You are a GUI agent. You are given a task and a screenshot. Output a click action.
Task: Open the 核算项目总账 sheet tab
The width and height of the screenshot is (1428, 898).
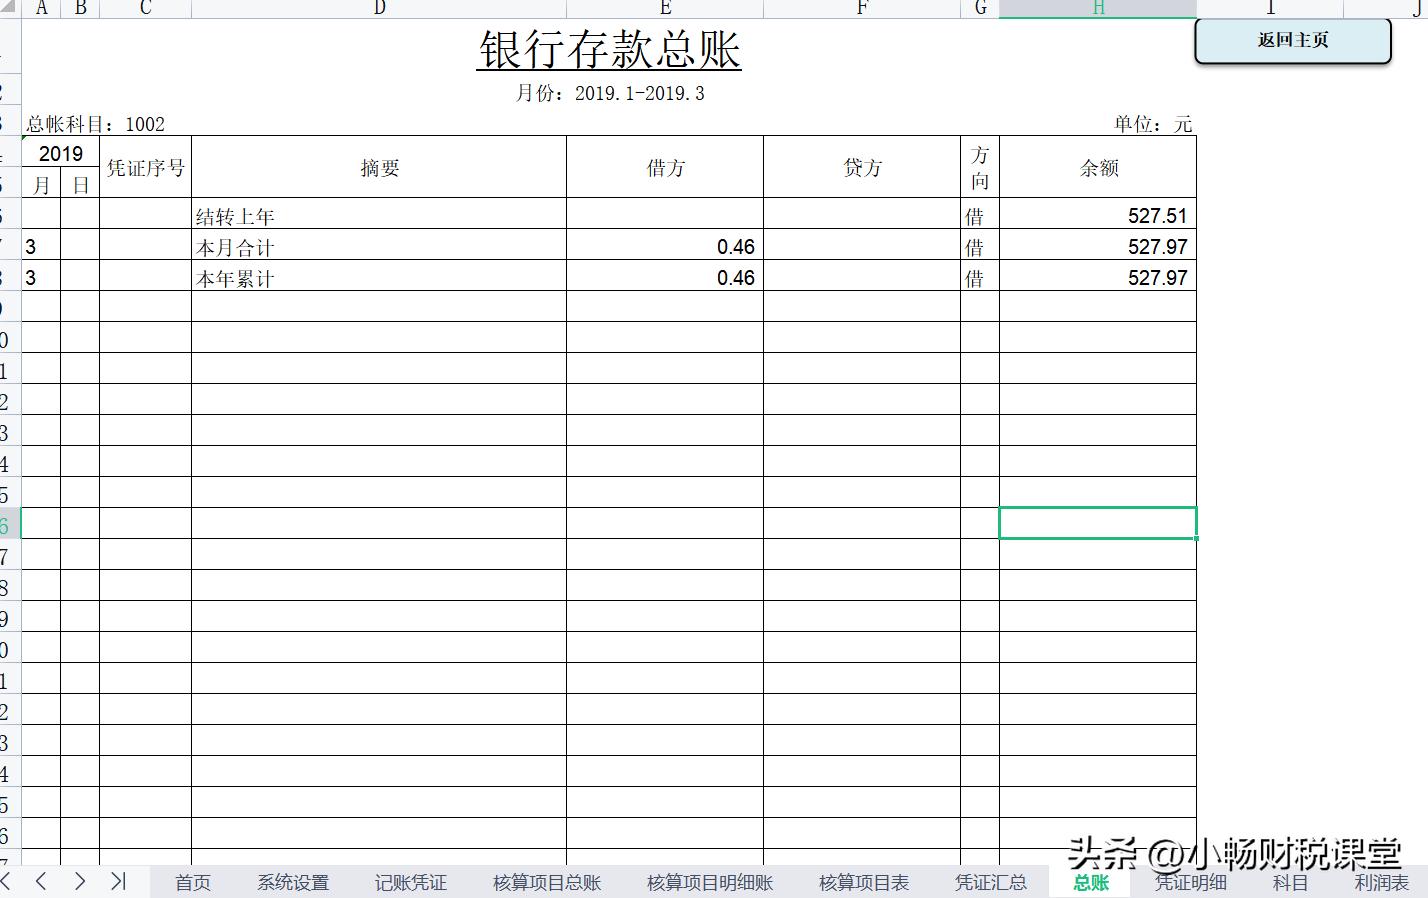(x=547, y=882)
